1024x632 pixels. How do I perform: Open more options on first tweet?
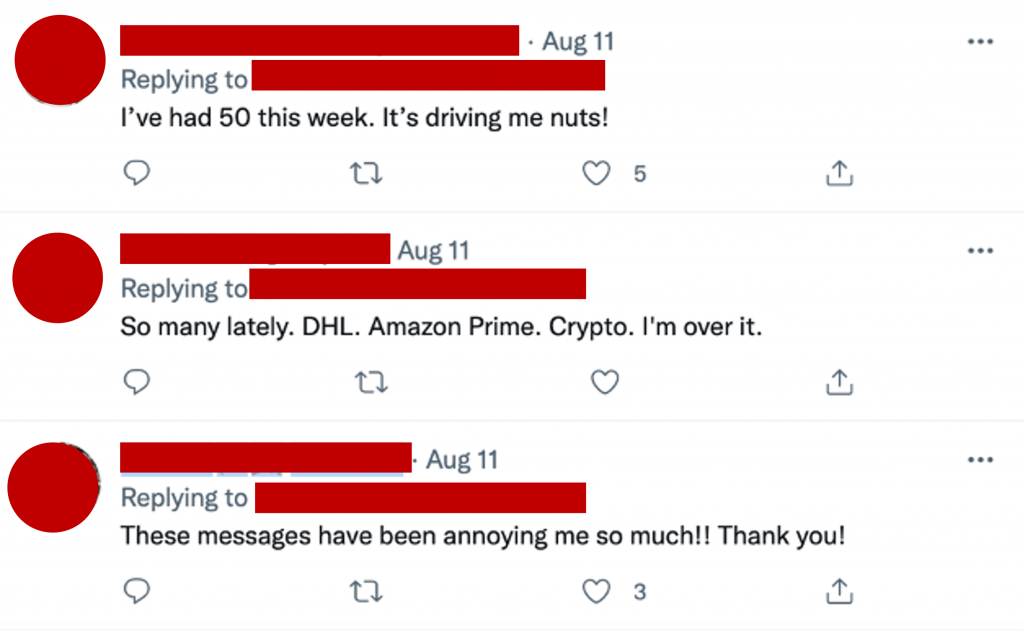[980, 42]
